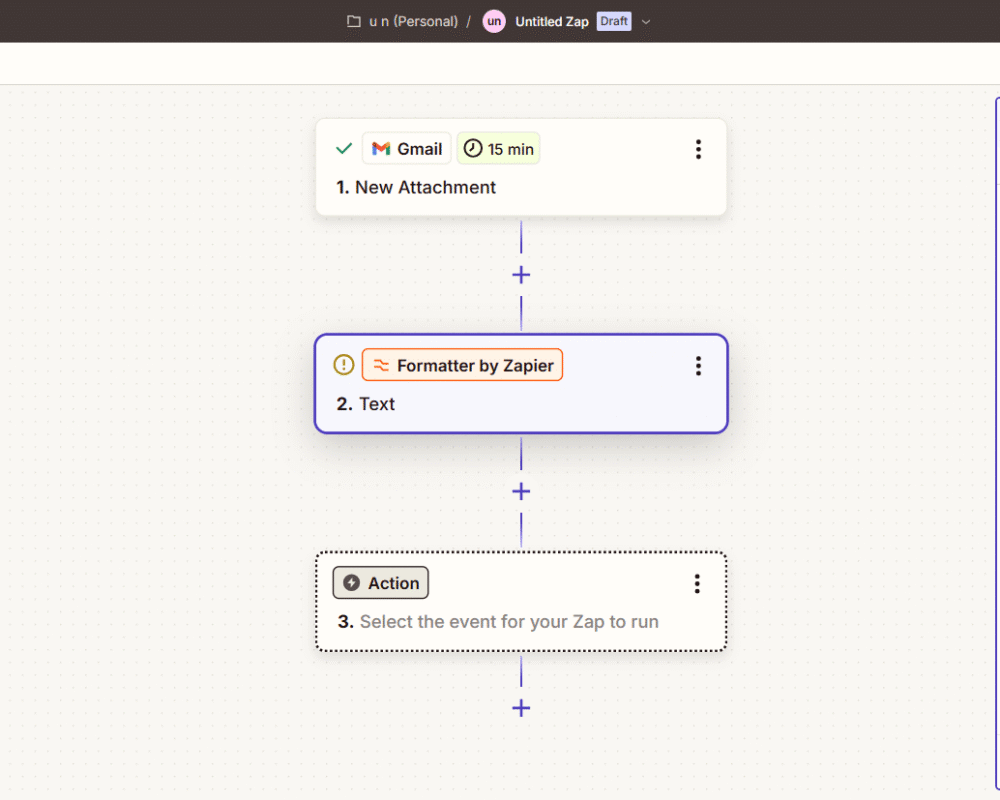This screenshot has height=800, width=1000.
Task: Open the Formatter step's three-dot menu
Action: point(698,366)
